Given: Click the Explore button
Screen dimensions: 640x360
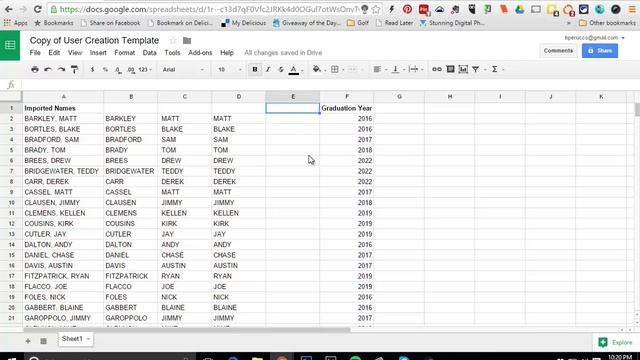Looking at the screenshot, I should coord(616,342).
